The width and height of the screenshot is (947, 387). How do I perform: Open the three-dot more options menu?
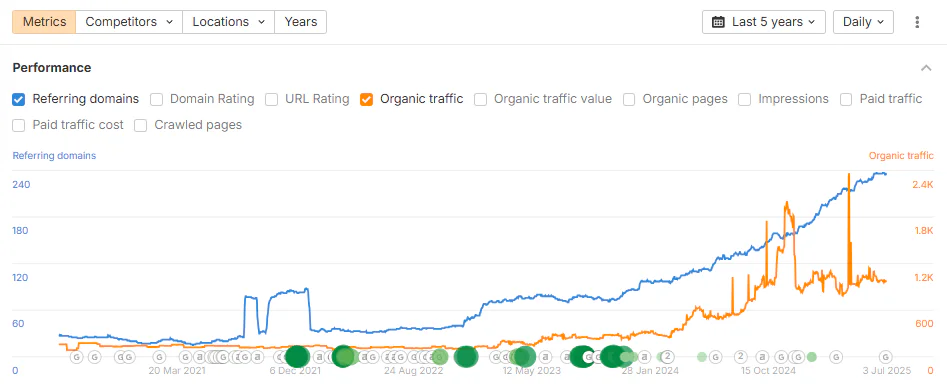(x=917, y=22)
